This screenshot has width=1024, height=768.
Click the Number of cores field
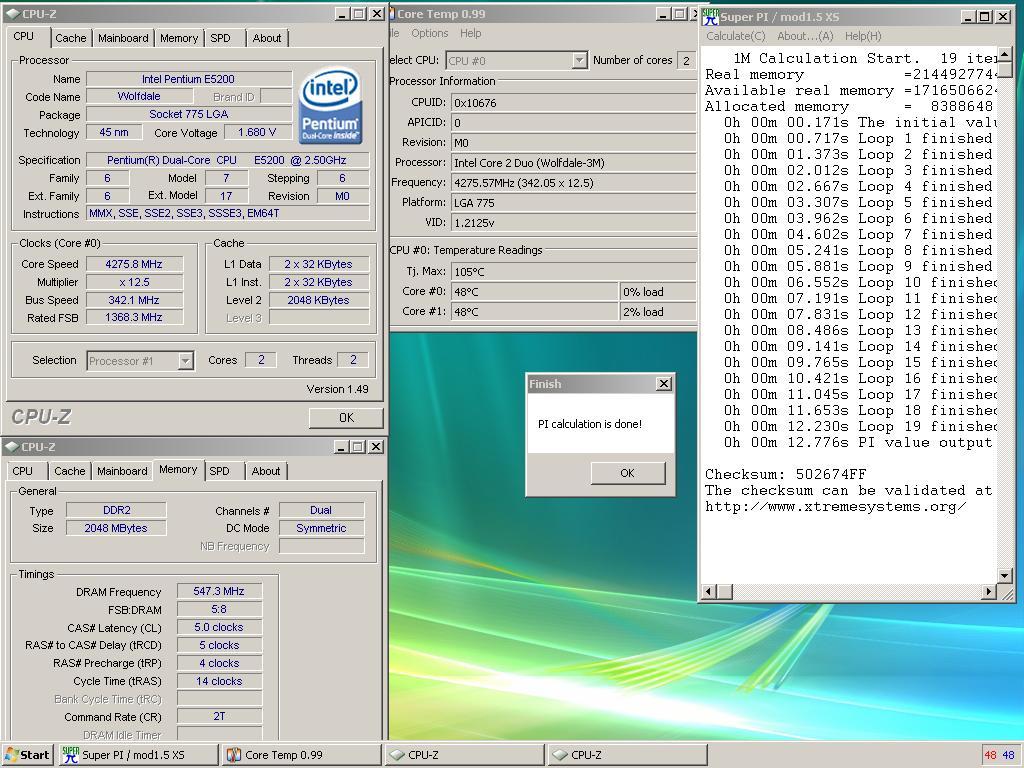pos(686,61)
